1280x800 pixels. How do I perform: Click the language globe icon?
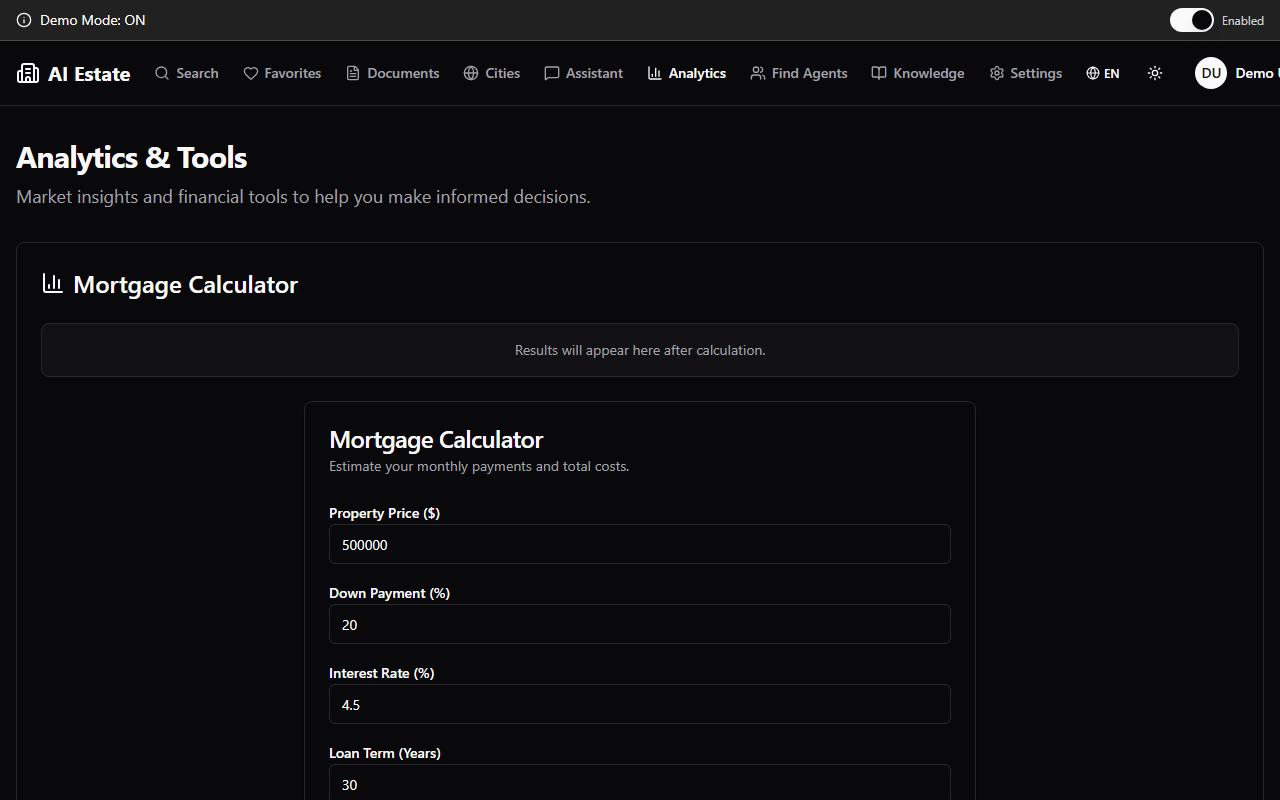[x=1093, y=73]
